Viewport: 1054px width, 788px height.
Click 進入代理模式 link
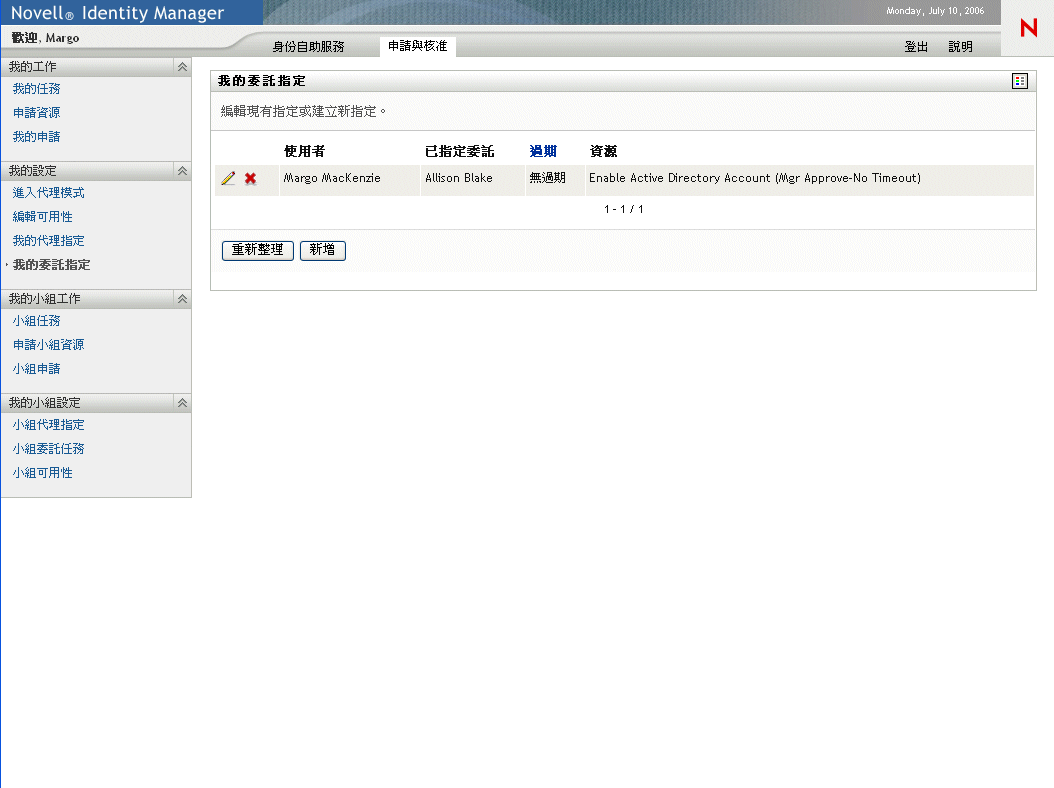tap(48, 193)
